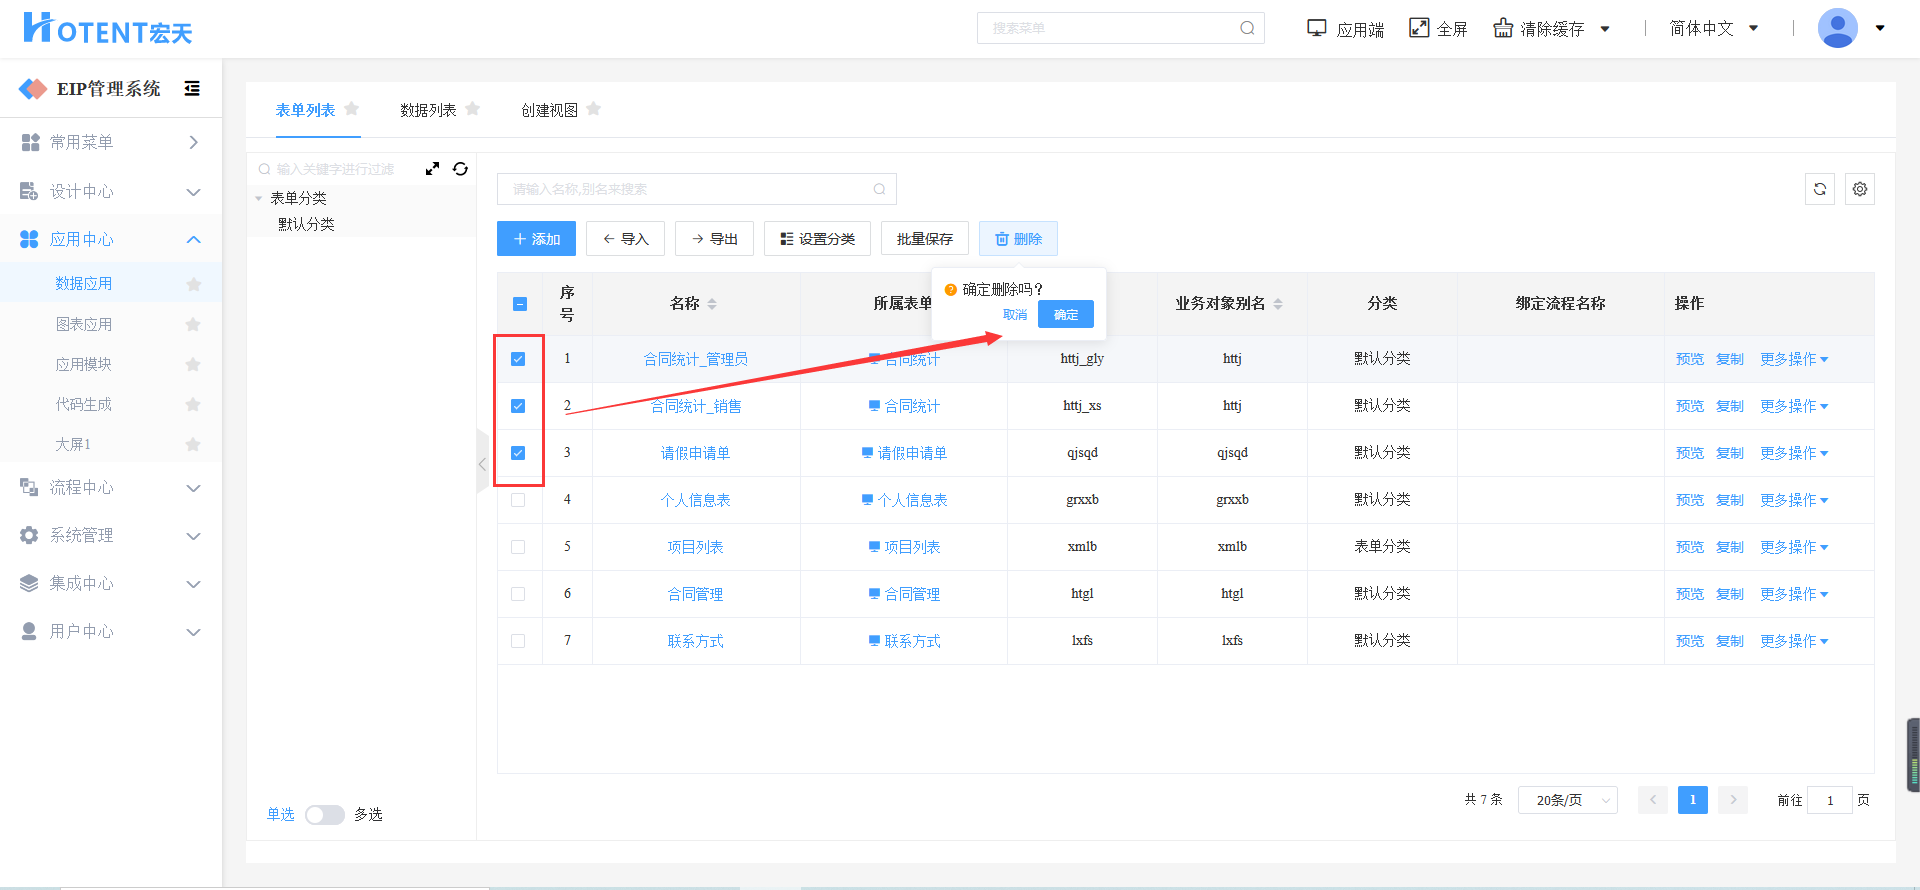1920x890 pixels.
Task: Check row 7 联系方式 checkbox
Action: tap(518, 641)
